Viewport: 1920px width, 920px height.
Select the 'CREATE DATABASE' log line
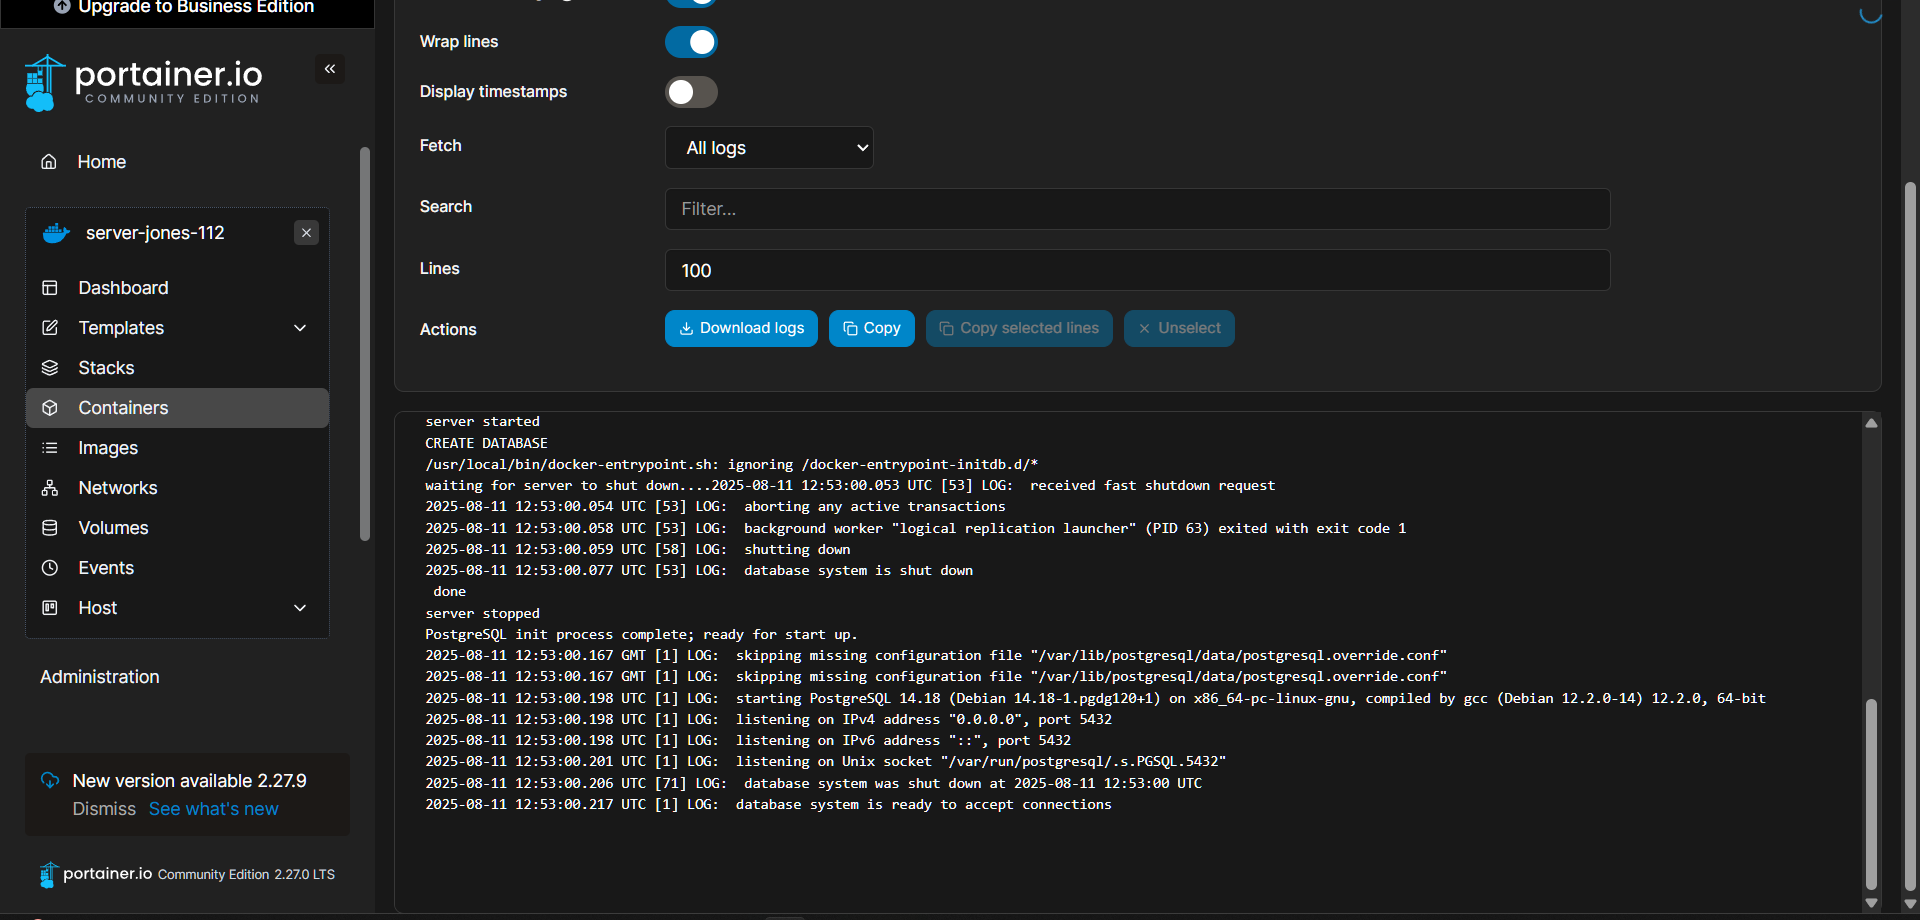(486, 443)
